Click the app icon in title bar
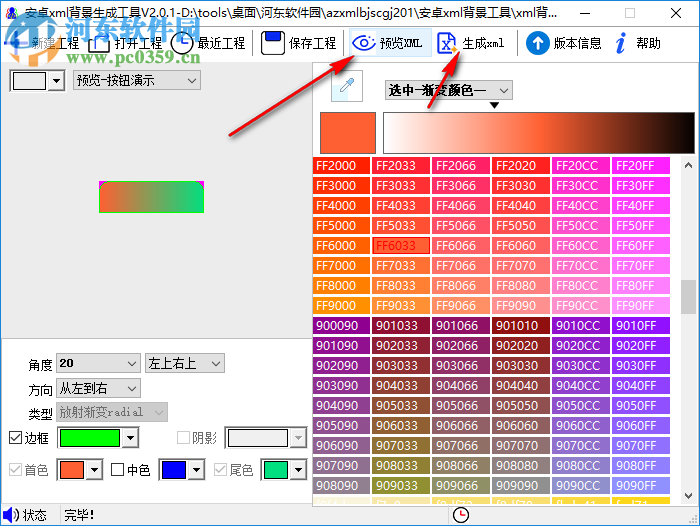Viewport: 700px width, 526px height. point(12,13)
